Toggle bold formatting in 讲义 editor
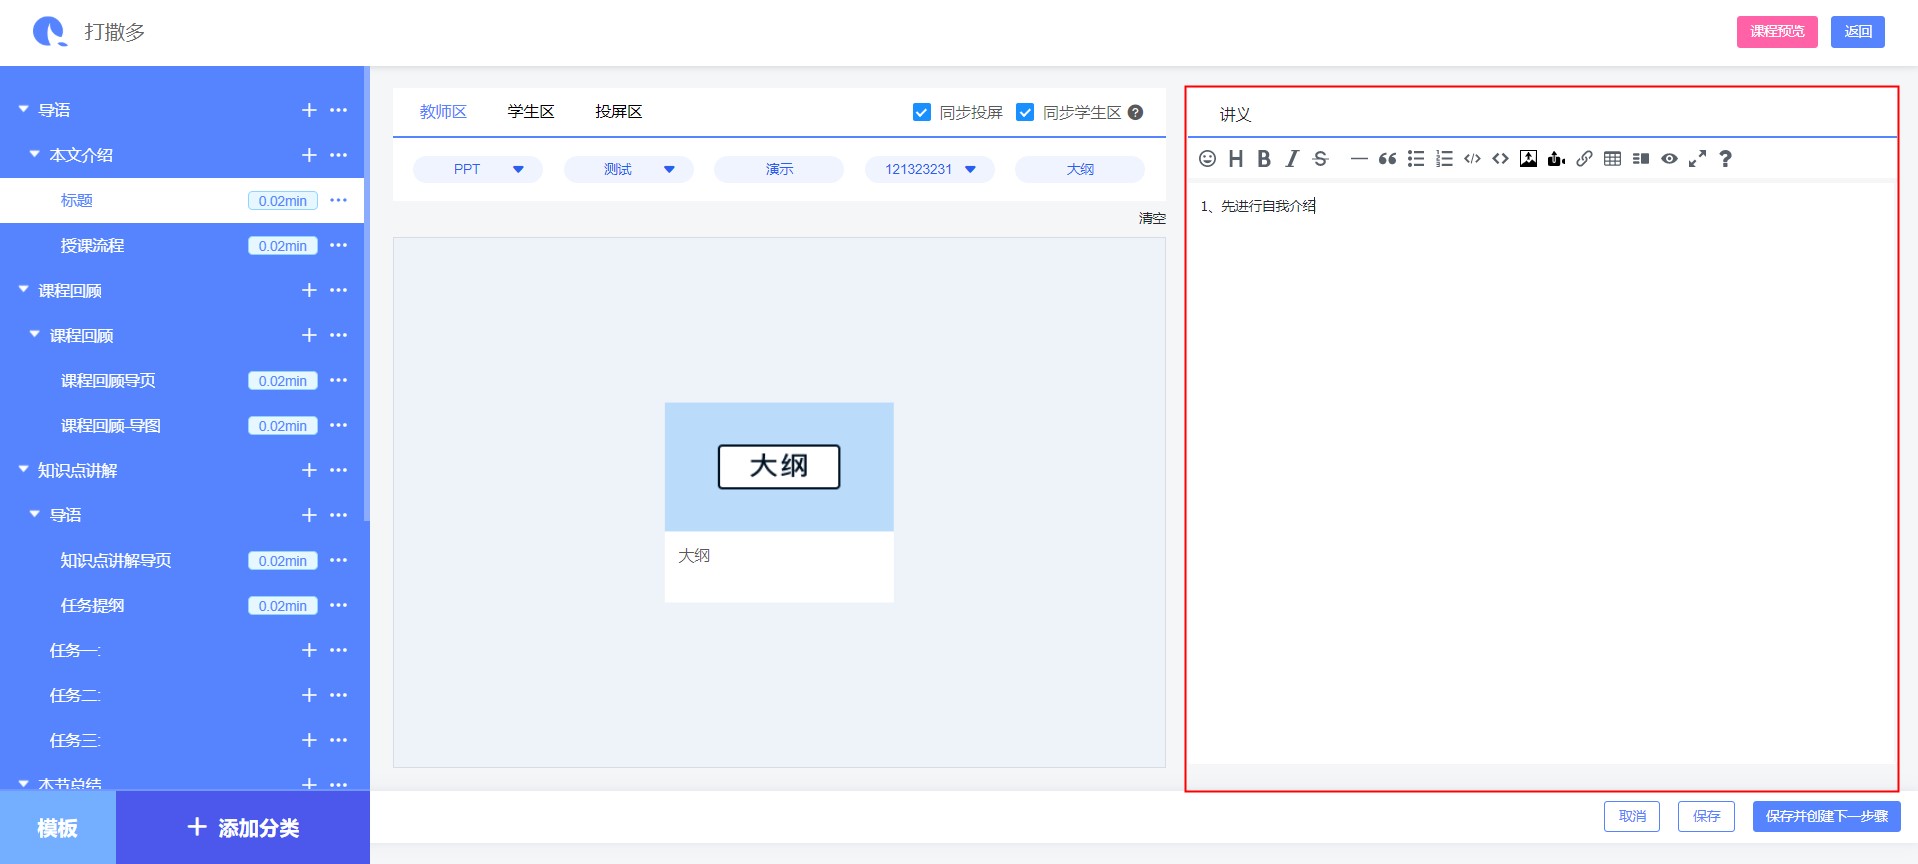1918x864 pixels. click(1264, 158)
